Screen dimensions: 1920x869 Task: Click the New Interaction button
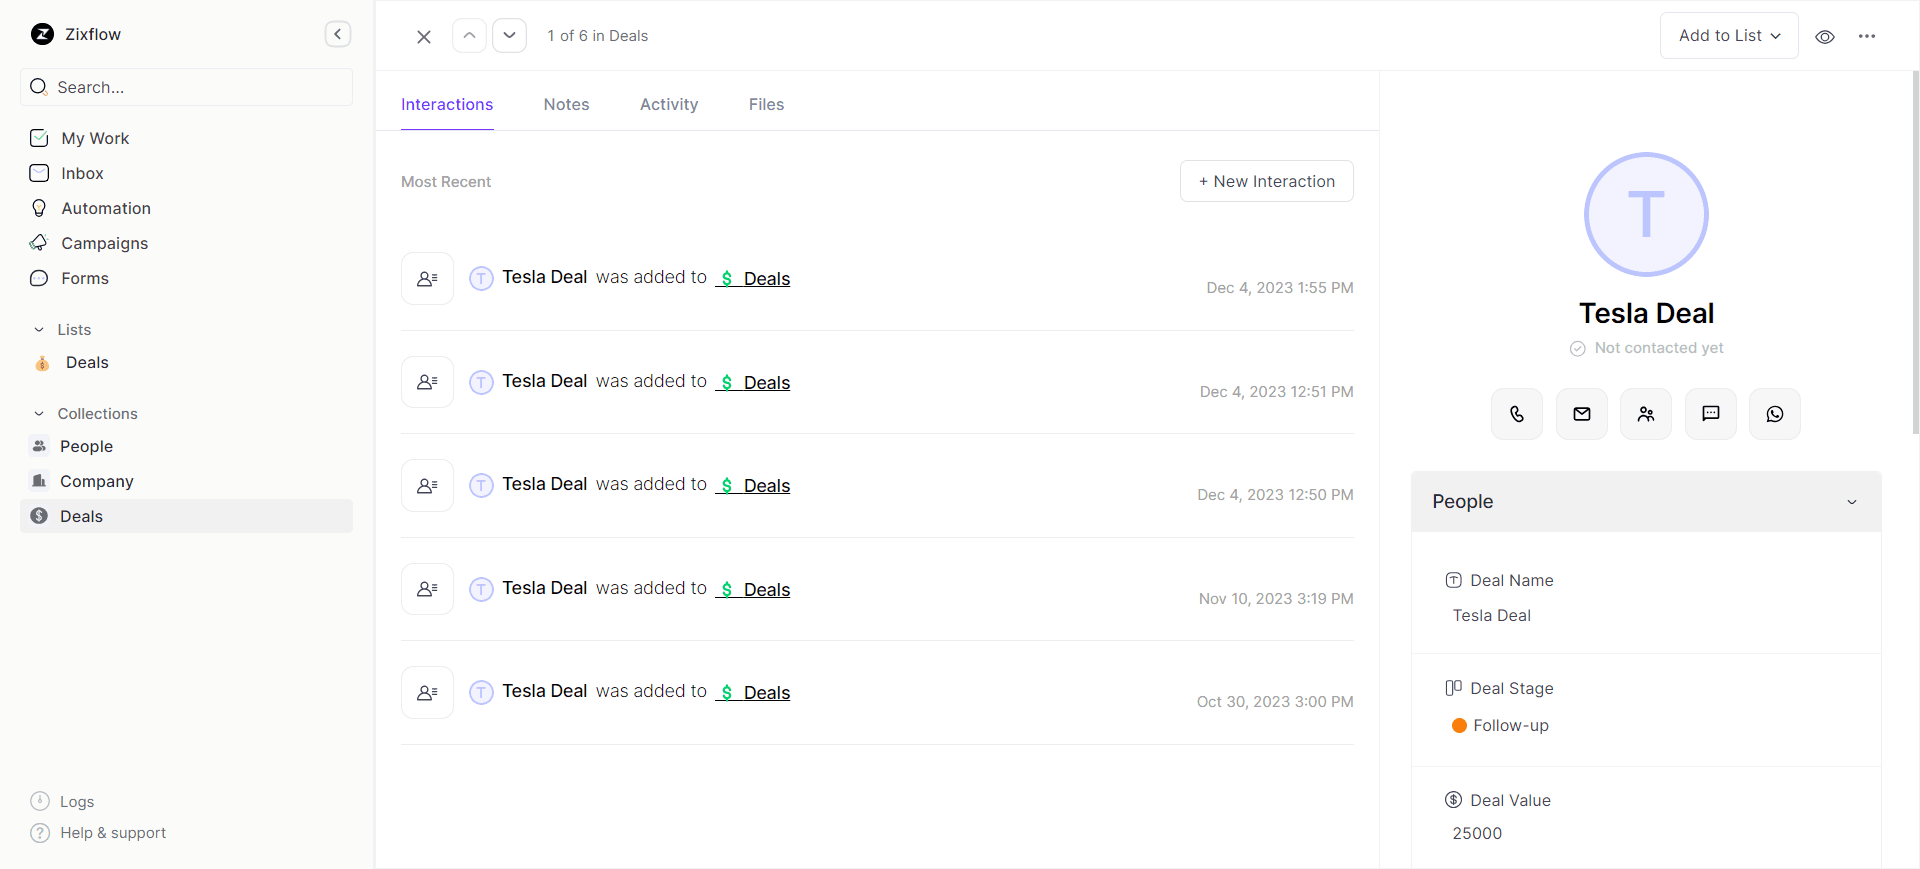click(1266, 181)
